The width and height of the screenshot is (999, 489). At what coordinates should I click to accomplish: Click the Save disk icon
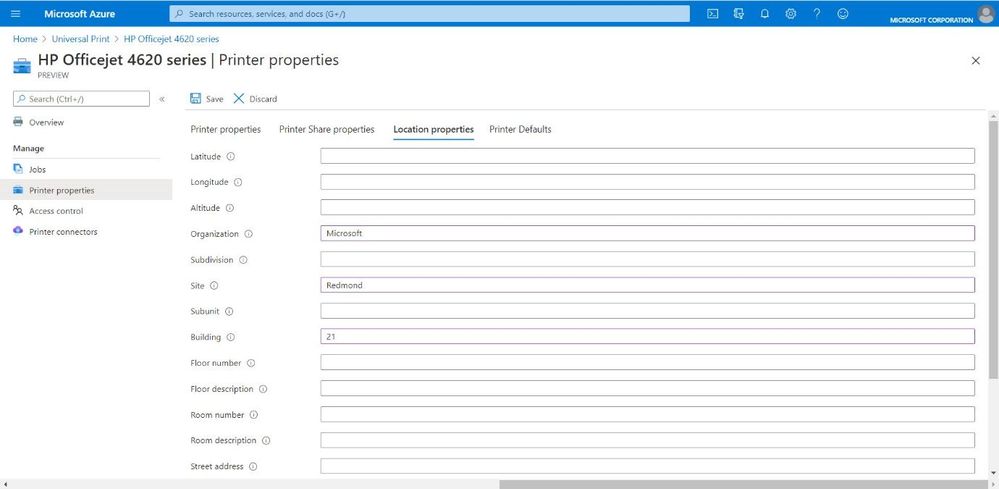[x=196, y=99]
